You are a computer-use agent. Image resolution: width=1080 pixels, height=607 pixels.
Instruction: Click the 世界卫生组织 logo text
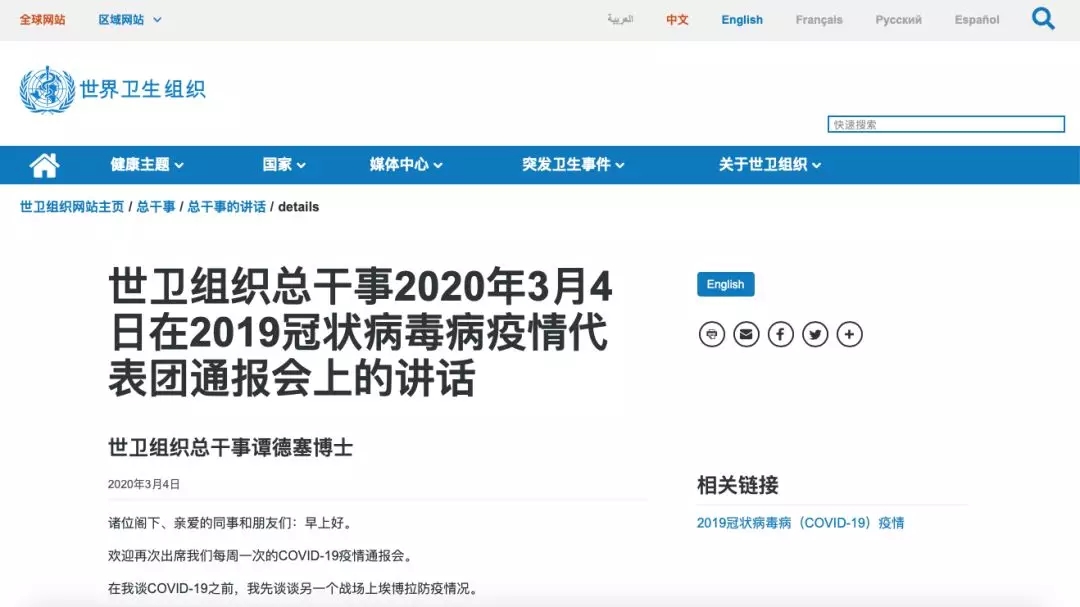(143, 90)
